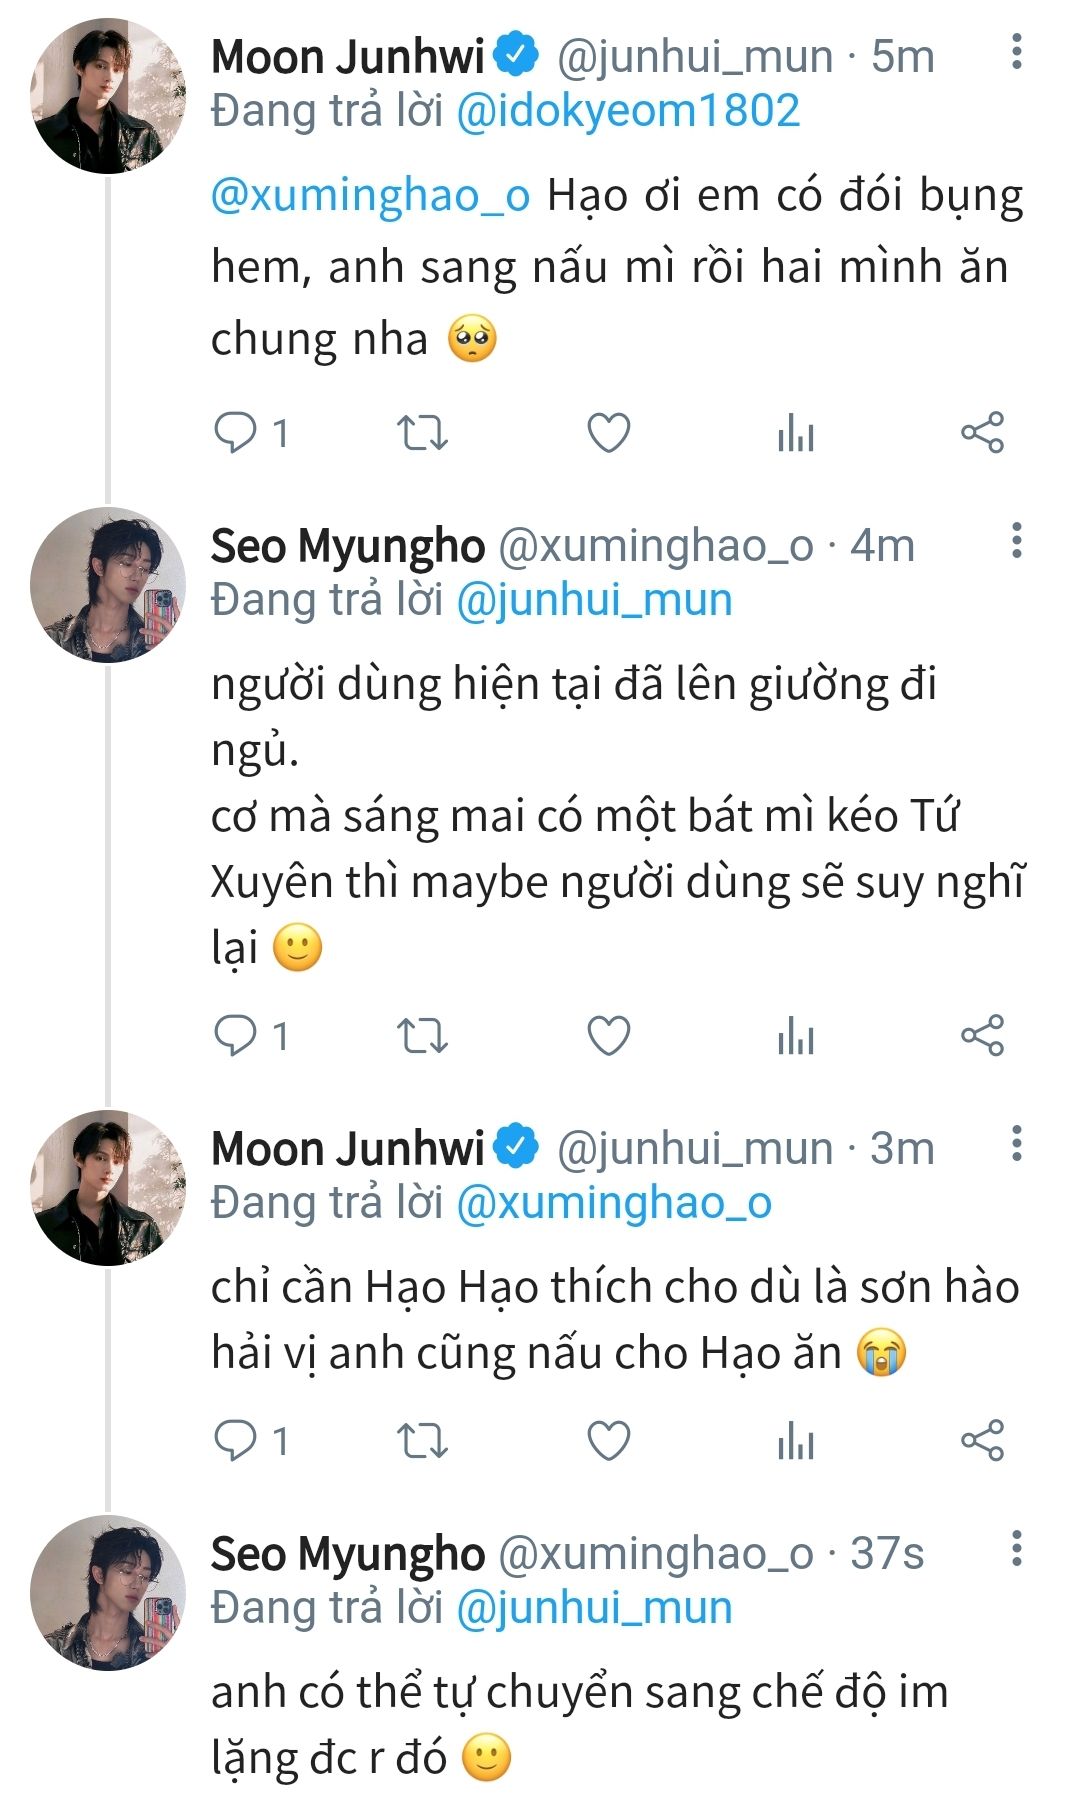Screen dimensions: 1080x1808
Task: Open more options on Seo Myungho's 37s tweet
Action: click(1016, 1548)
